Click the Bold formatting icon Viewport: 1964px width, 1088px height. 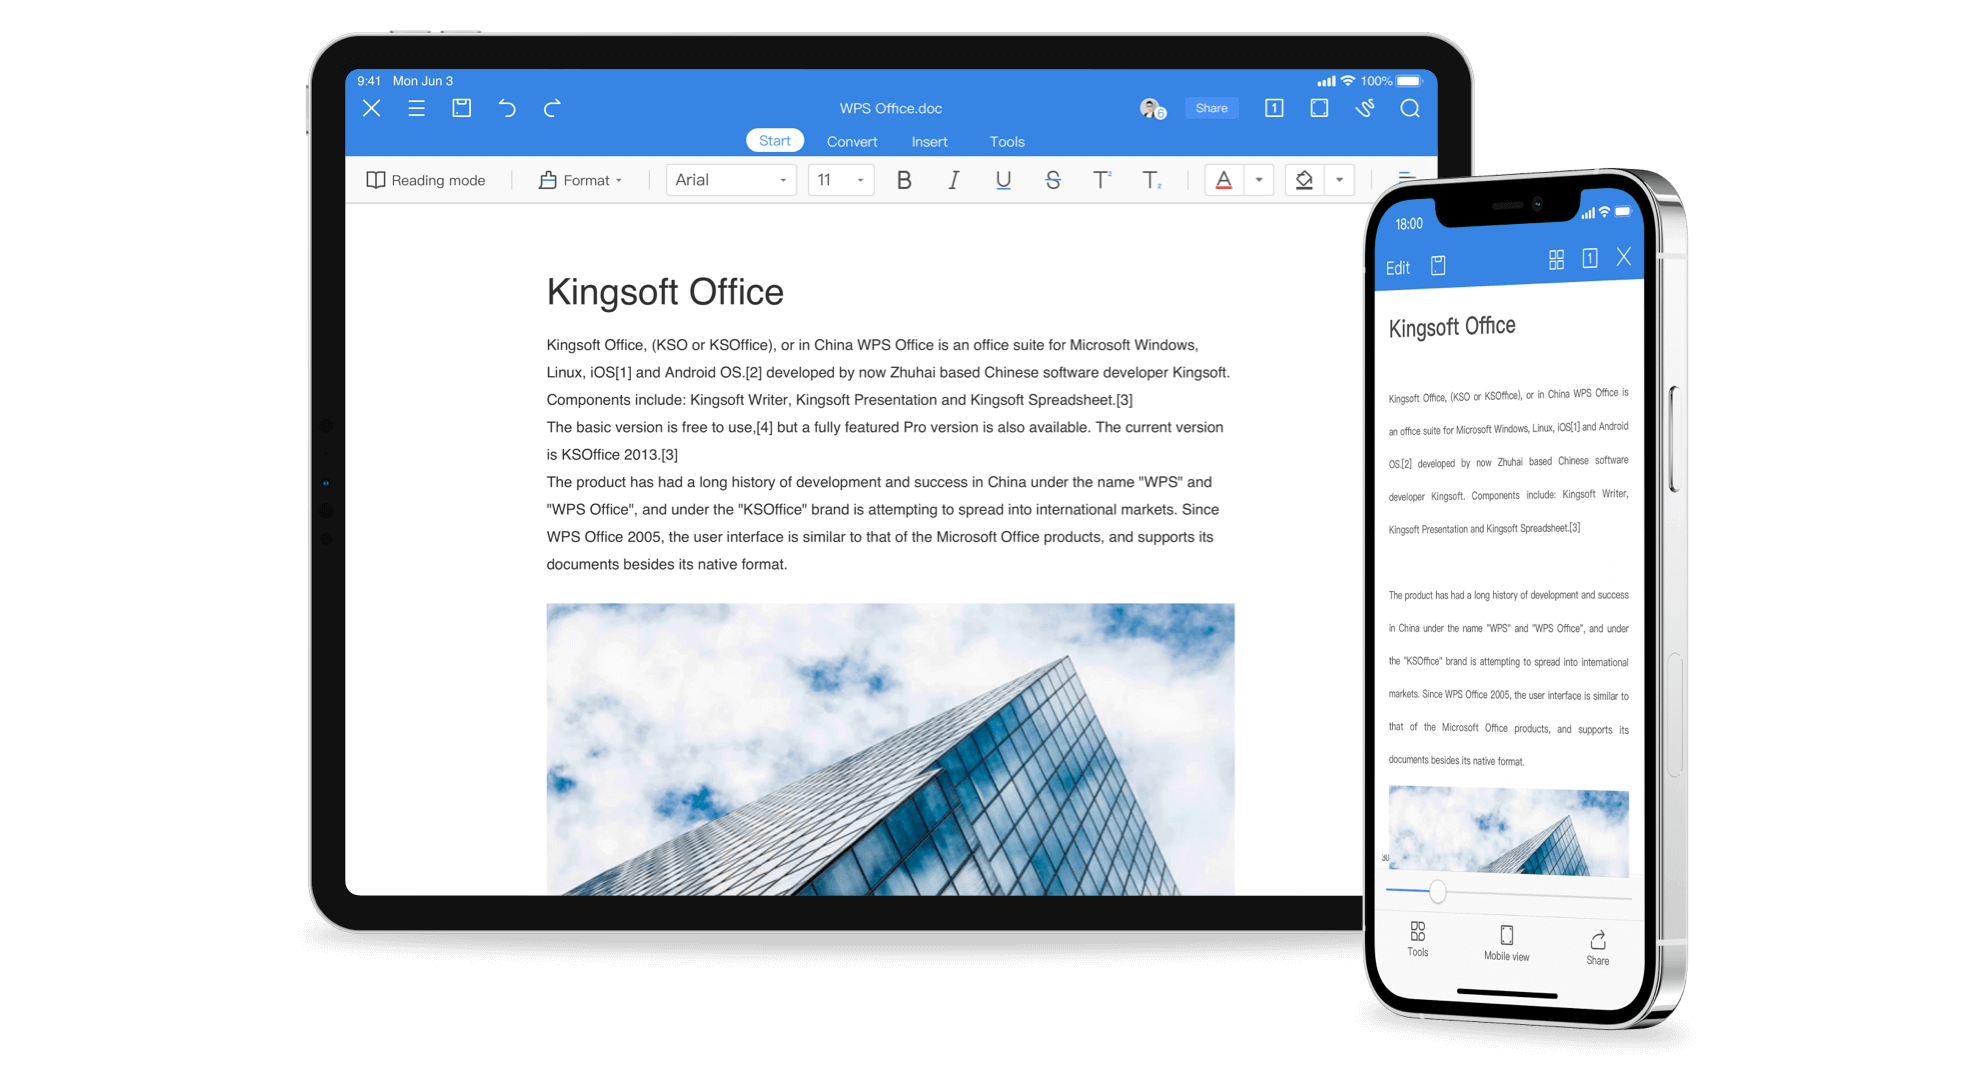click(x=903, y=180)
